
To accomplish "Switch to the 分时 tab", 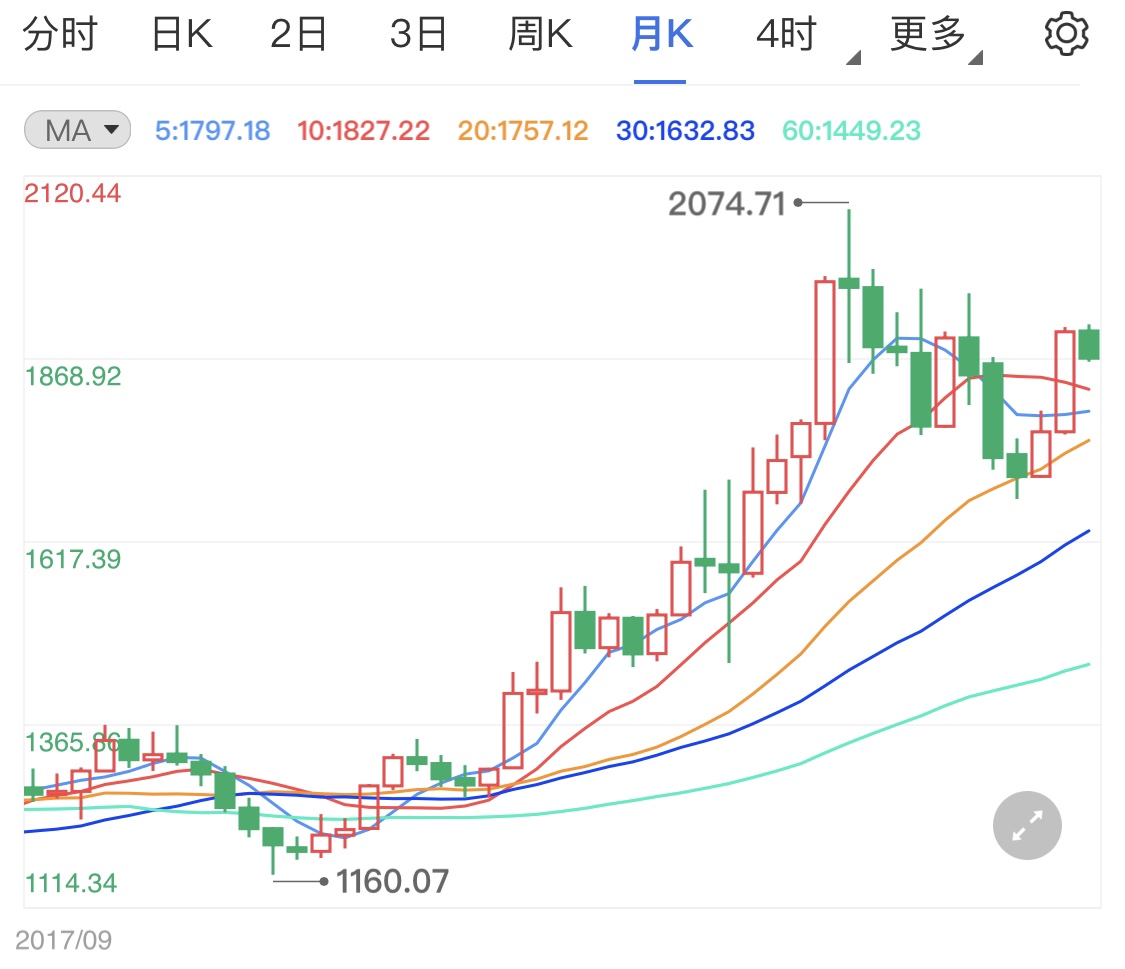I will click(60, 34).
